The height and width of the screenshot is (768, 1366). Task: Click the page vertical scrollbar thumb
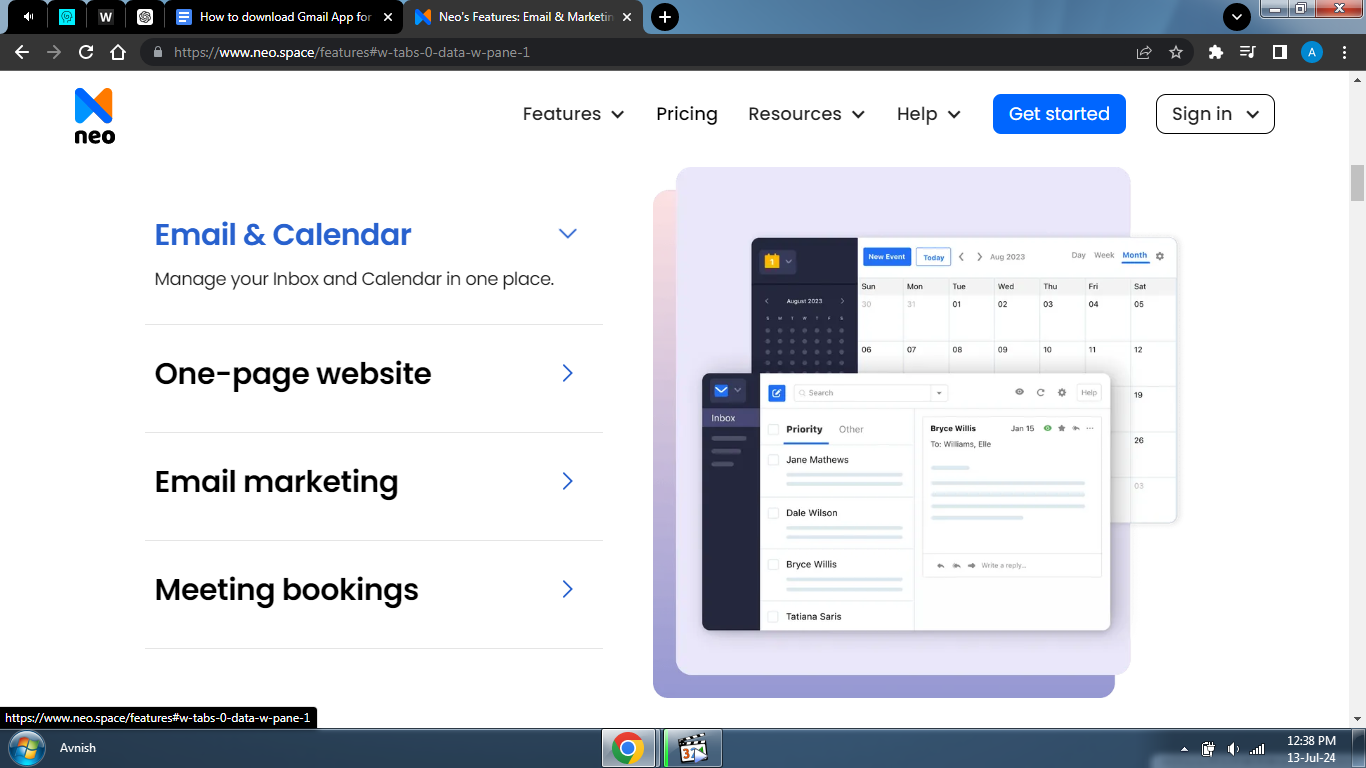pos(1357,183)
